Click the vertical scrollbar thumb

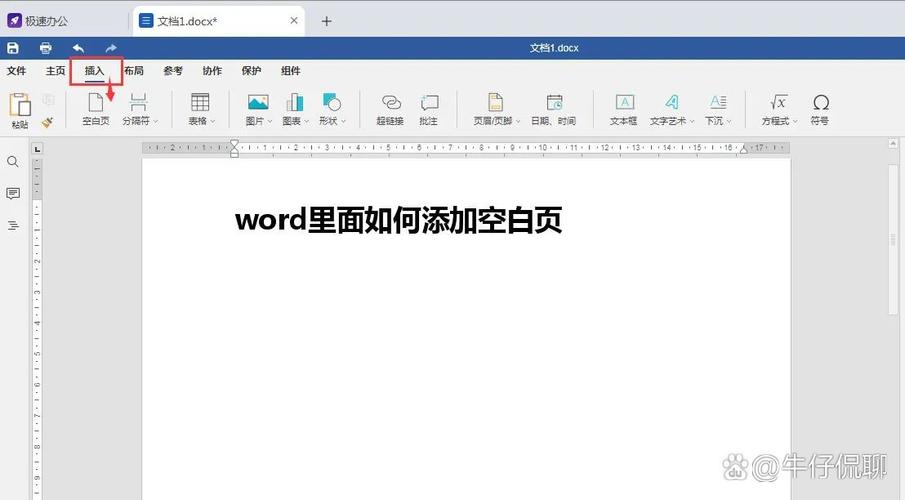point(893,238)
